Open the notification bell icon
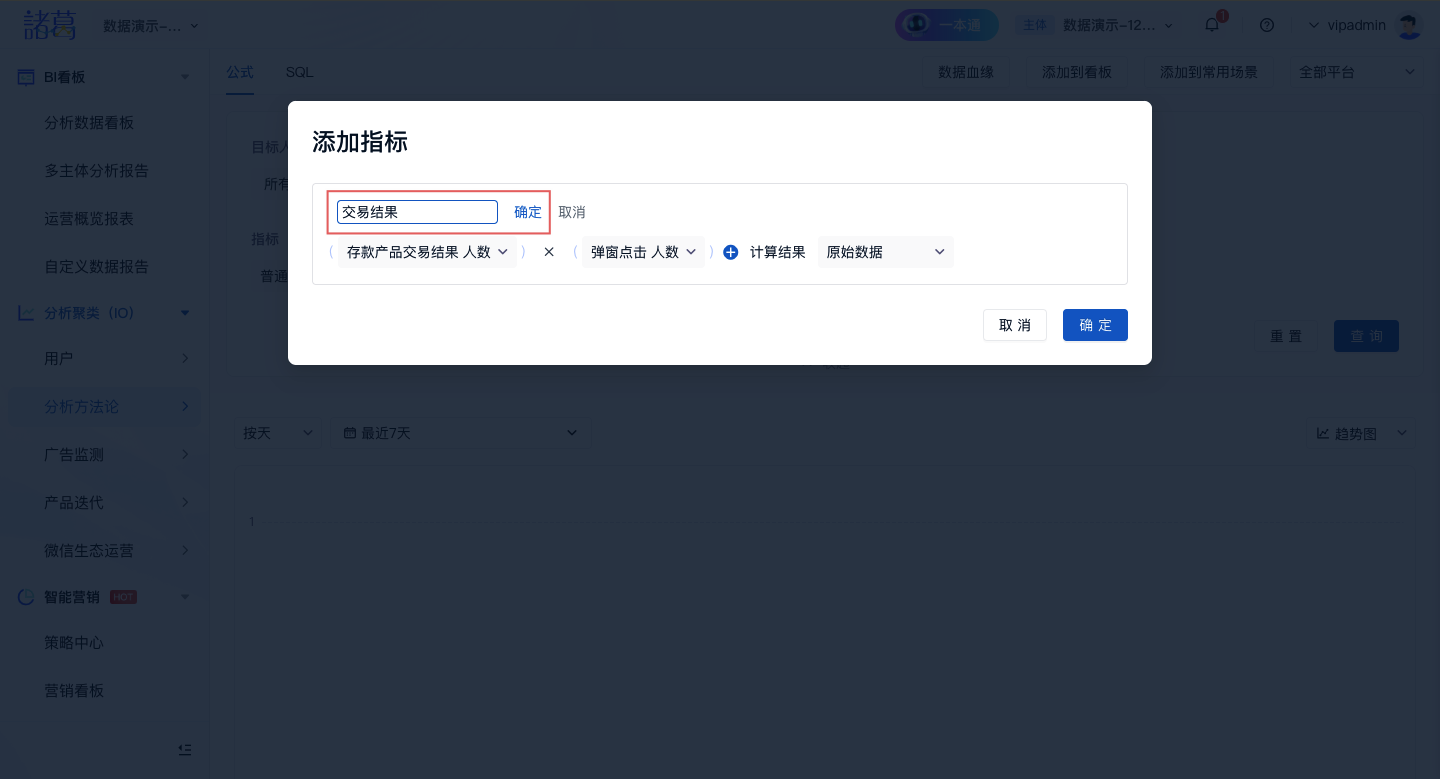The width and height of the screenshot is (1440, 779). click(1212, 25)
